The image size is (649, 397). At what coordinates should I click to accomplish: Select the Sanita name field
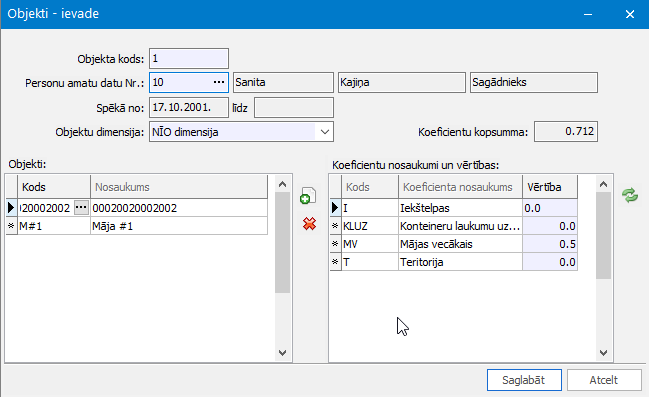[284, 82]
